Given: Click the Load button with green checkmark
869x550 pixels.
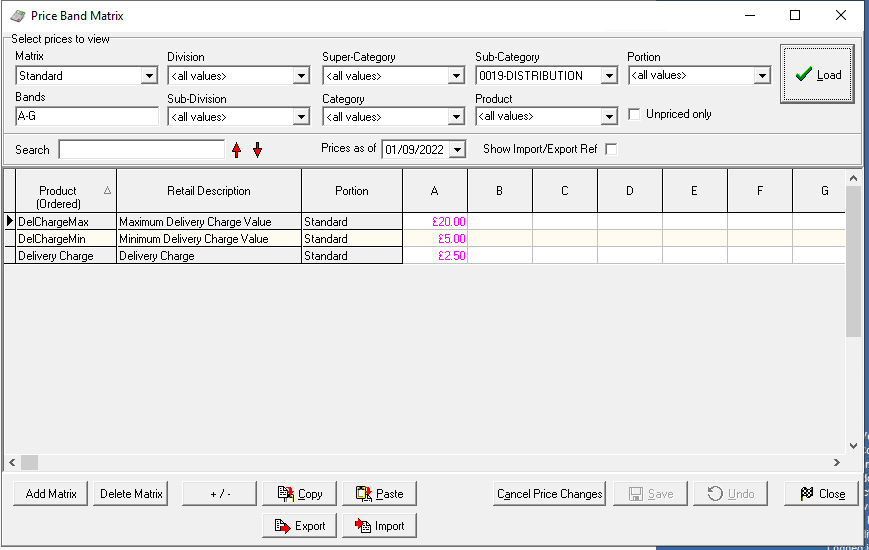Looking at the screenshot, I should (818, 75).
